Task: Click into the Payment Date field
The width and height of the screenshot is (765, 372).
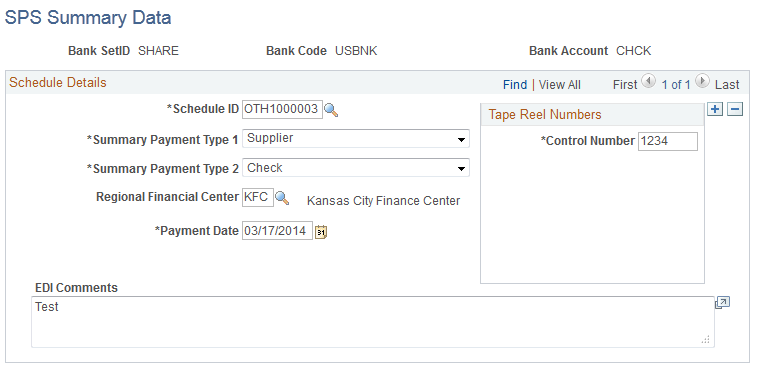Action: point(277,231)
